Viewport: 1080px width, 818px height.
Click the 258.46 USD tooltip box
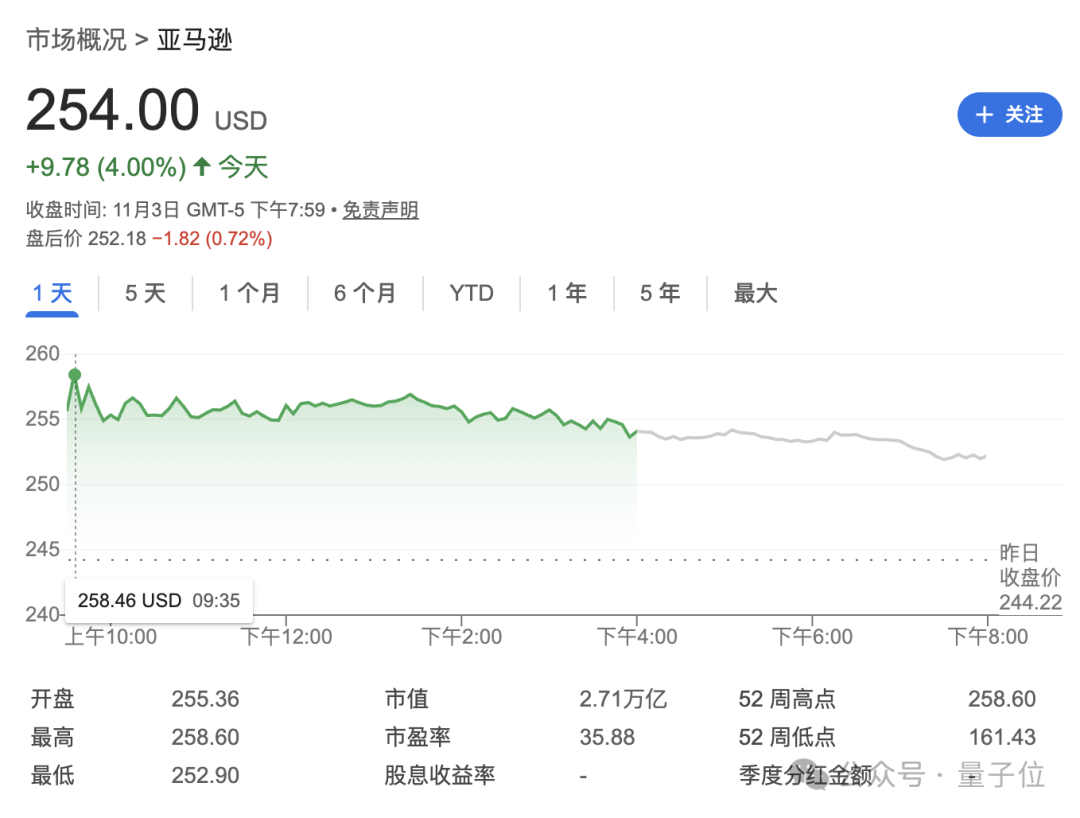(x=158, y=600)
